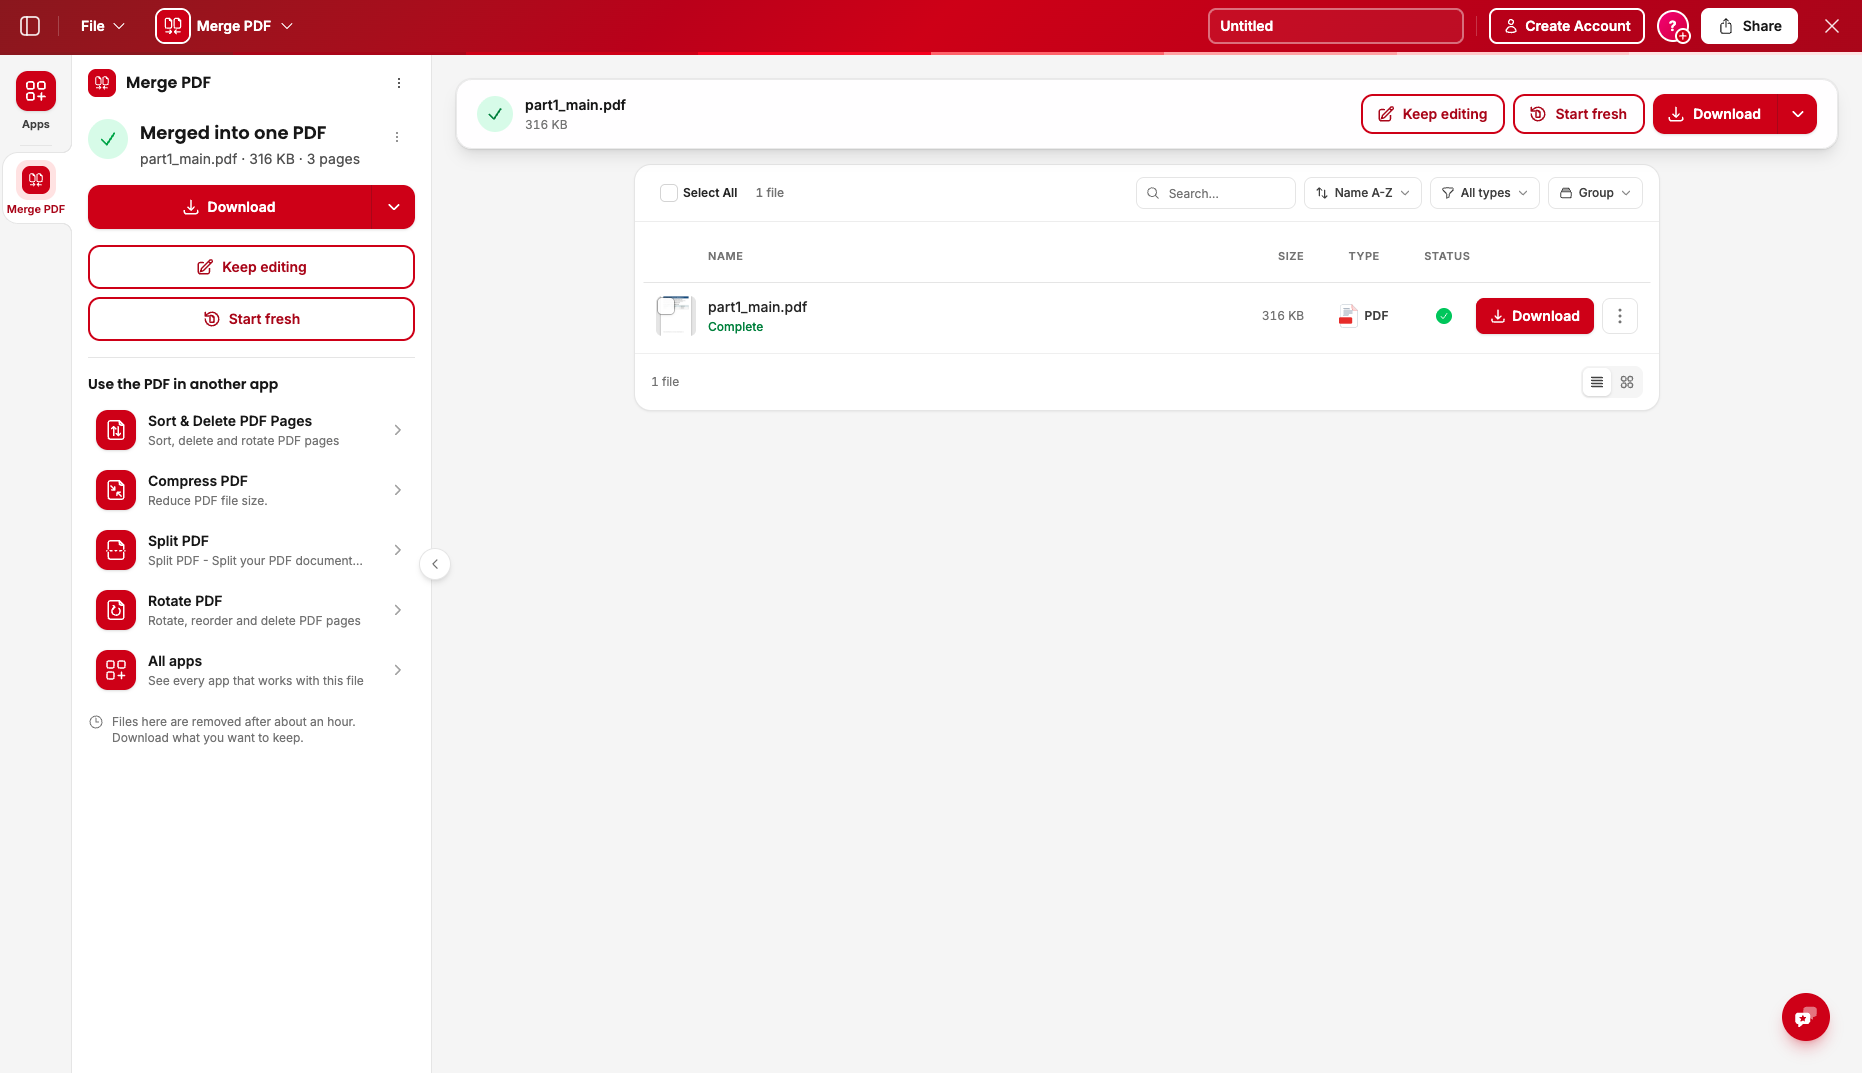1862x1073 pixels.
Task: Click the Share button
Action: point(1750,26)
